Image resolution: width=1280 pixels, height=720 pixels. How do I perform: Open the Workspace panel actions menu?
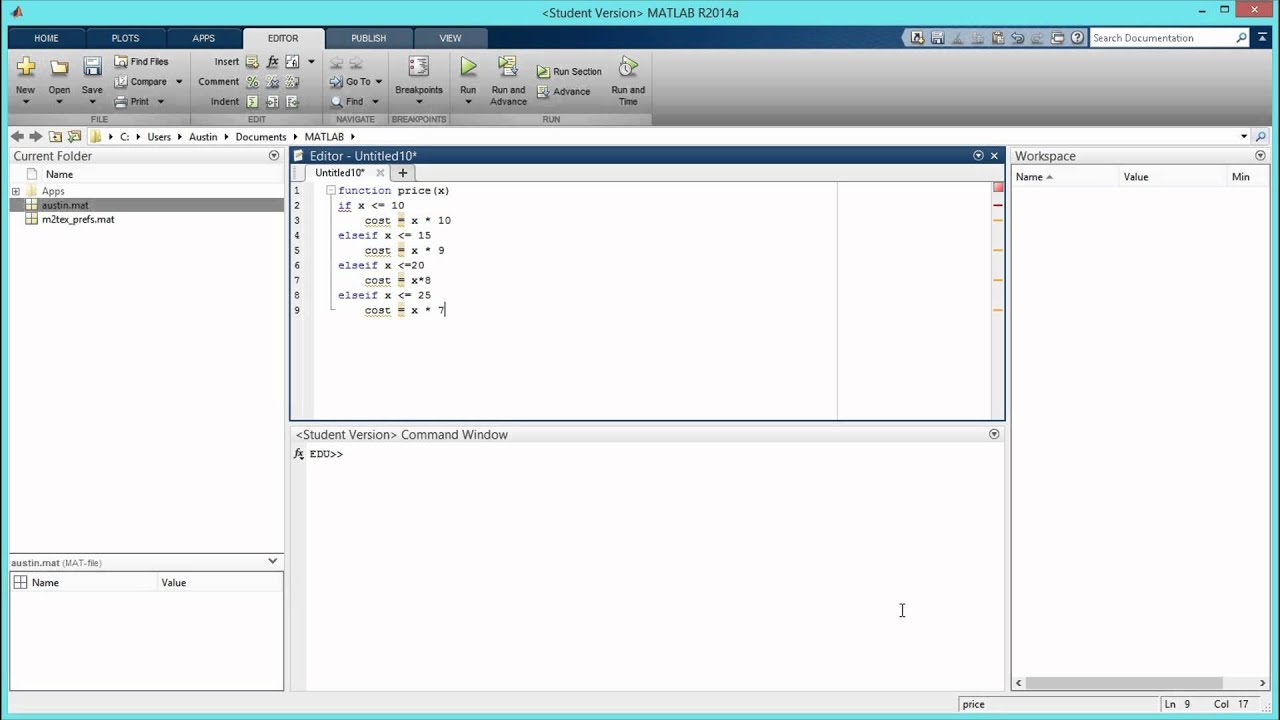[x=1260, y=156]
